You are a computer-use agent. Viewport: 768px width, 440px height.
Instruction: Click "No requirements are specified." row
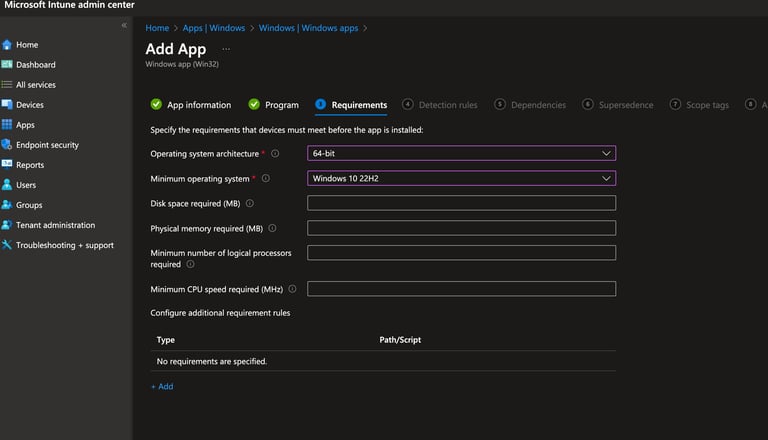383,361
